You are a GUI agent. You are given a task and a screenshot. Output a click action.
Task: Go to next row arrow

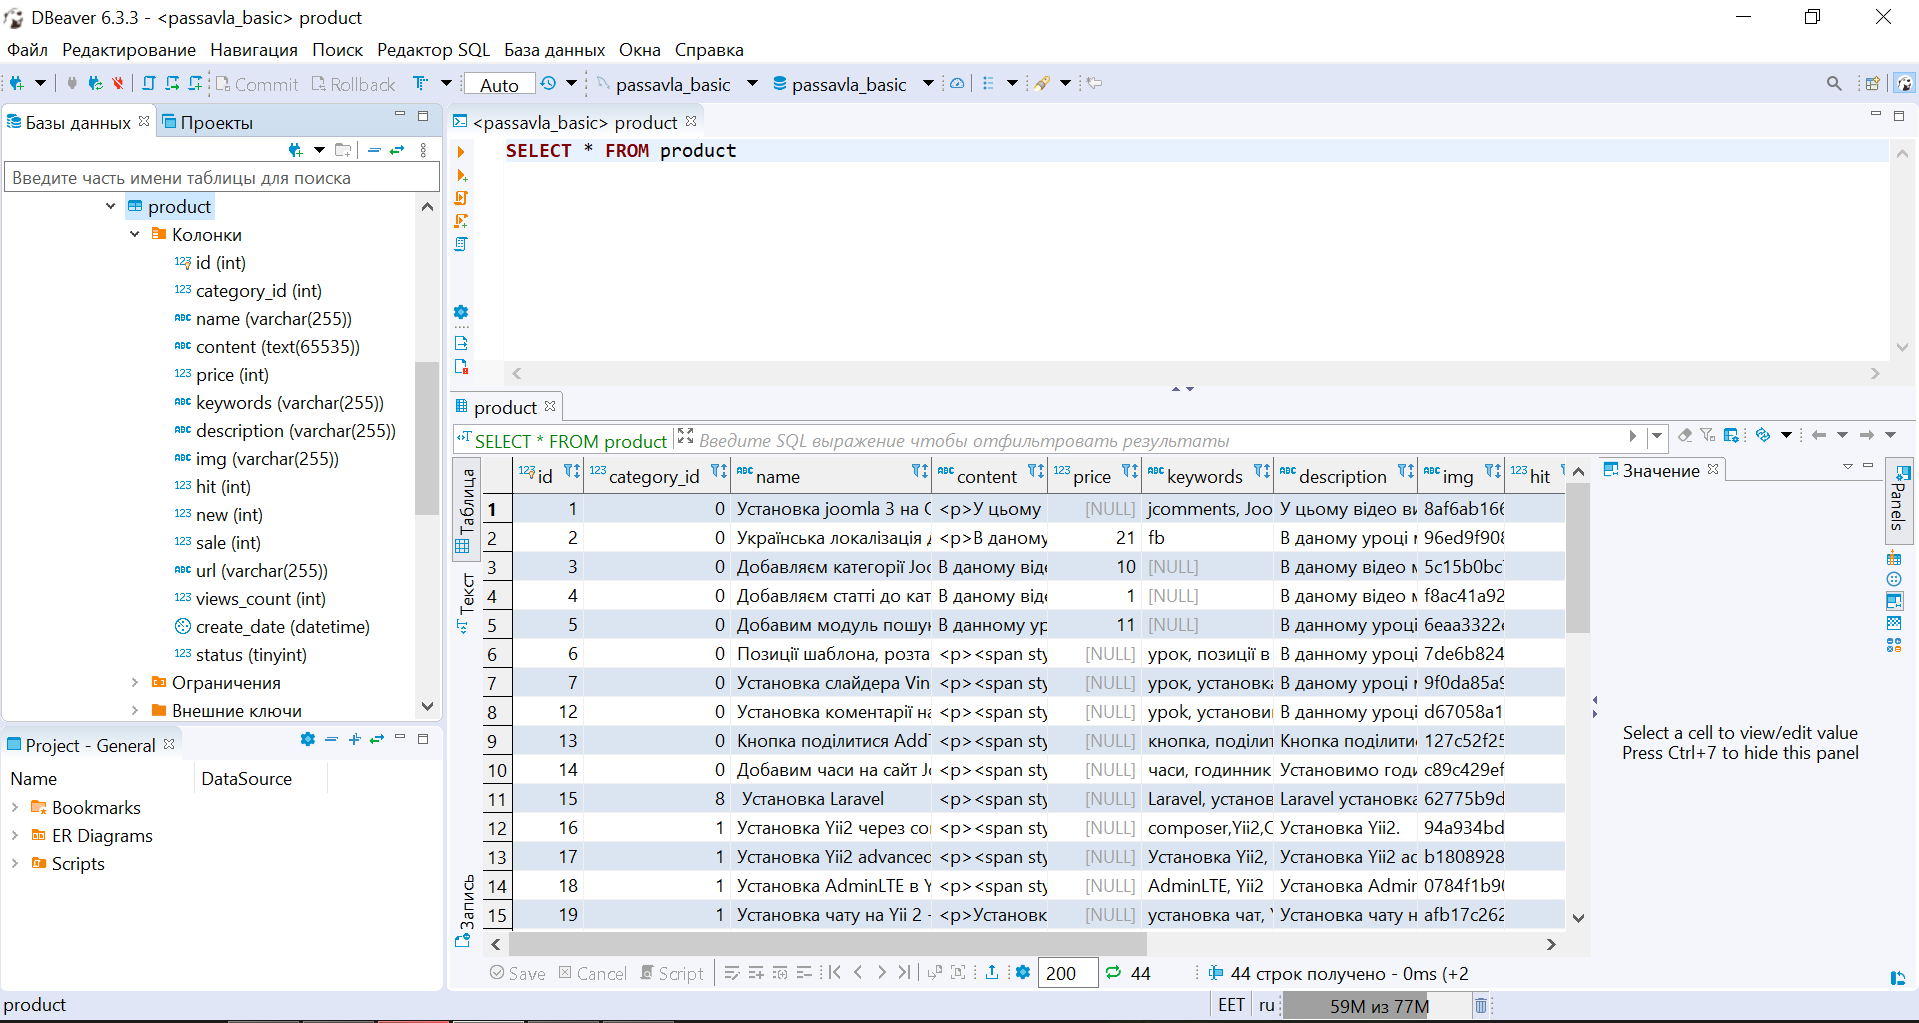pyautogui.click(x=881, y=972)
